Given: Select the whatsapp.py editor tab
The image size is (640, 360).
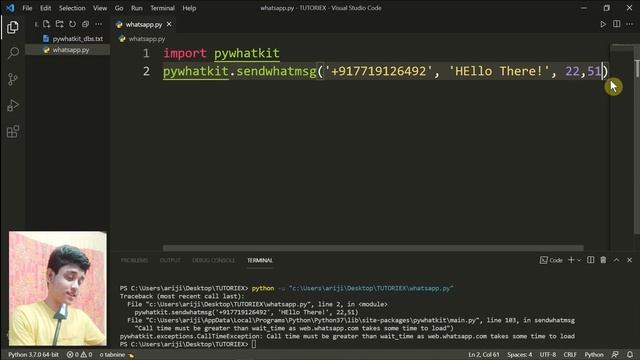Looking at the screenshot, I should tap(144, 24).
